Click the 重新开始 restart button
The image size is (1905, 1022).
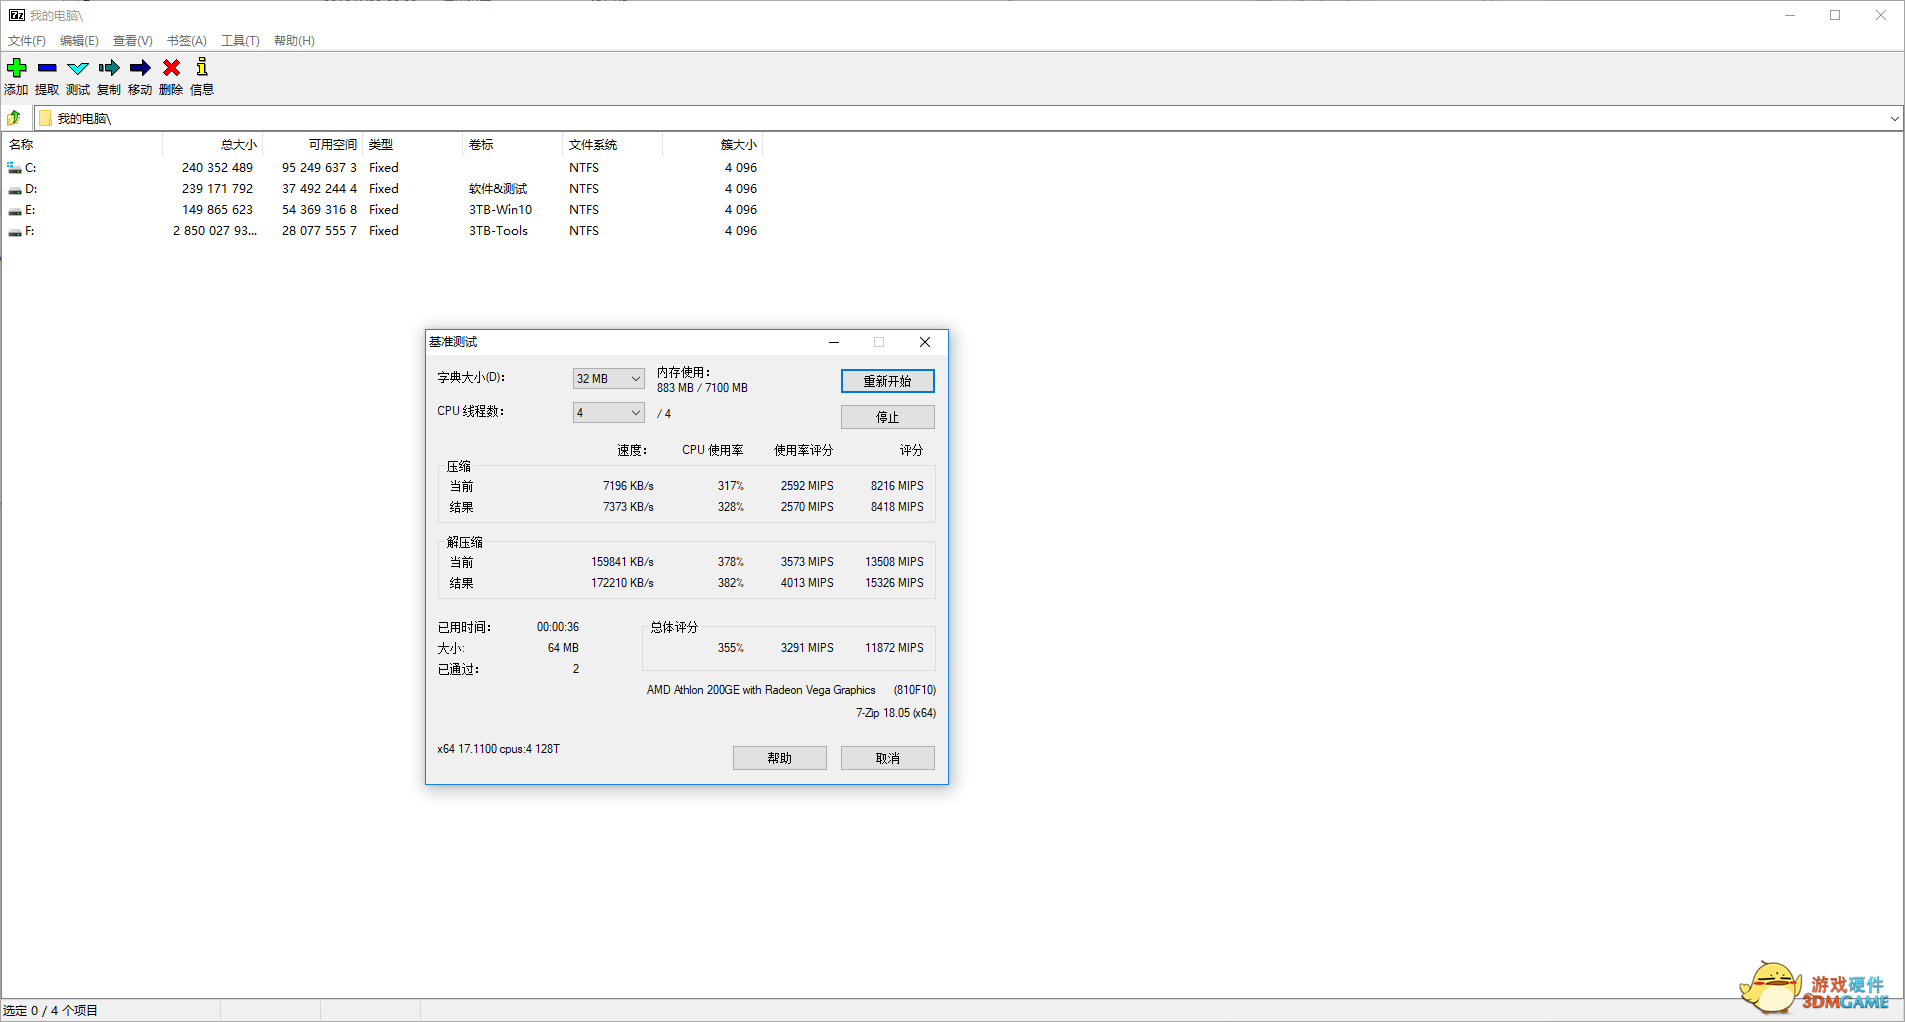[888, 381]
